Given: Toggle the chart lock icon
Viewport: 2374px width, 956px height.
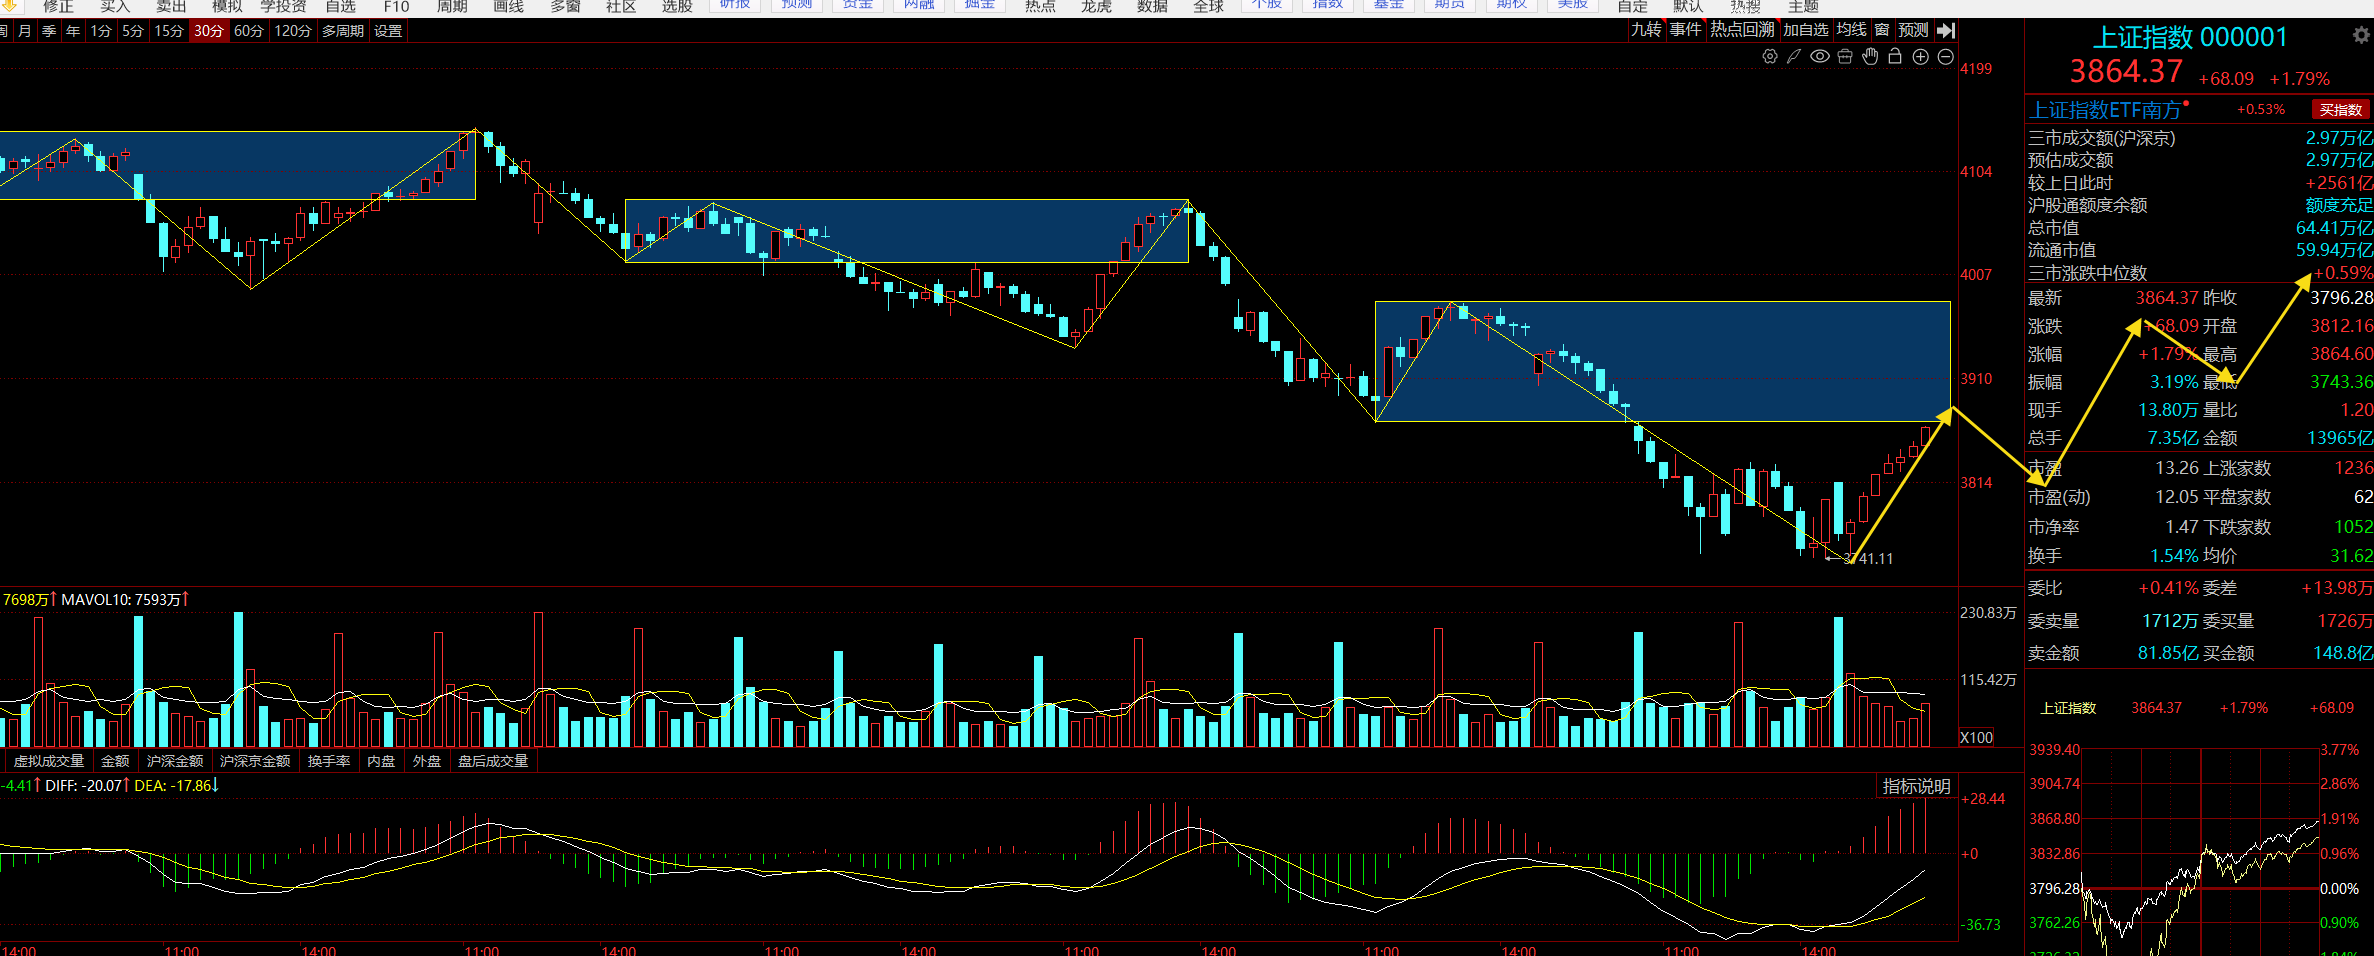Looking at the screenshot, I should click(1895, 57).
